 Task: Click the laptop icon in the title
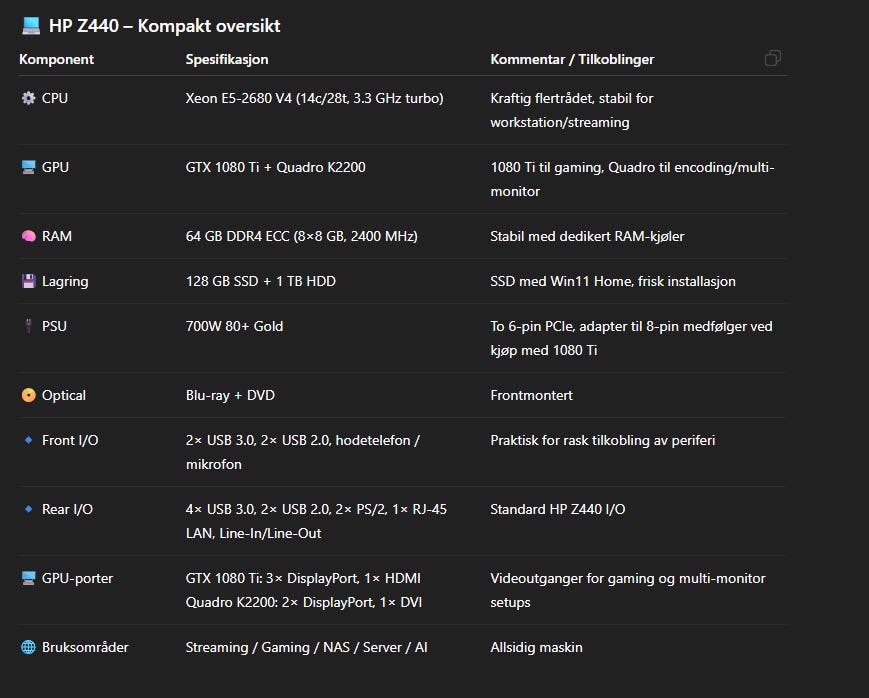30,26
